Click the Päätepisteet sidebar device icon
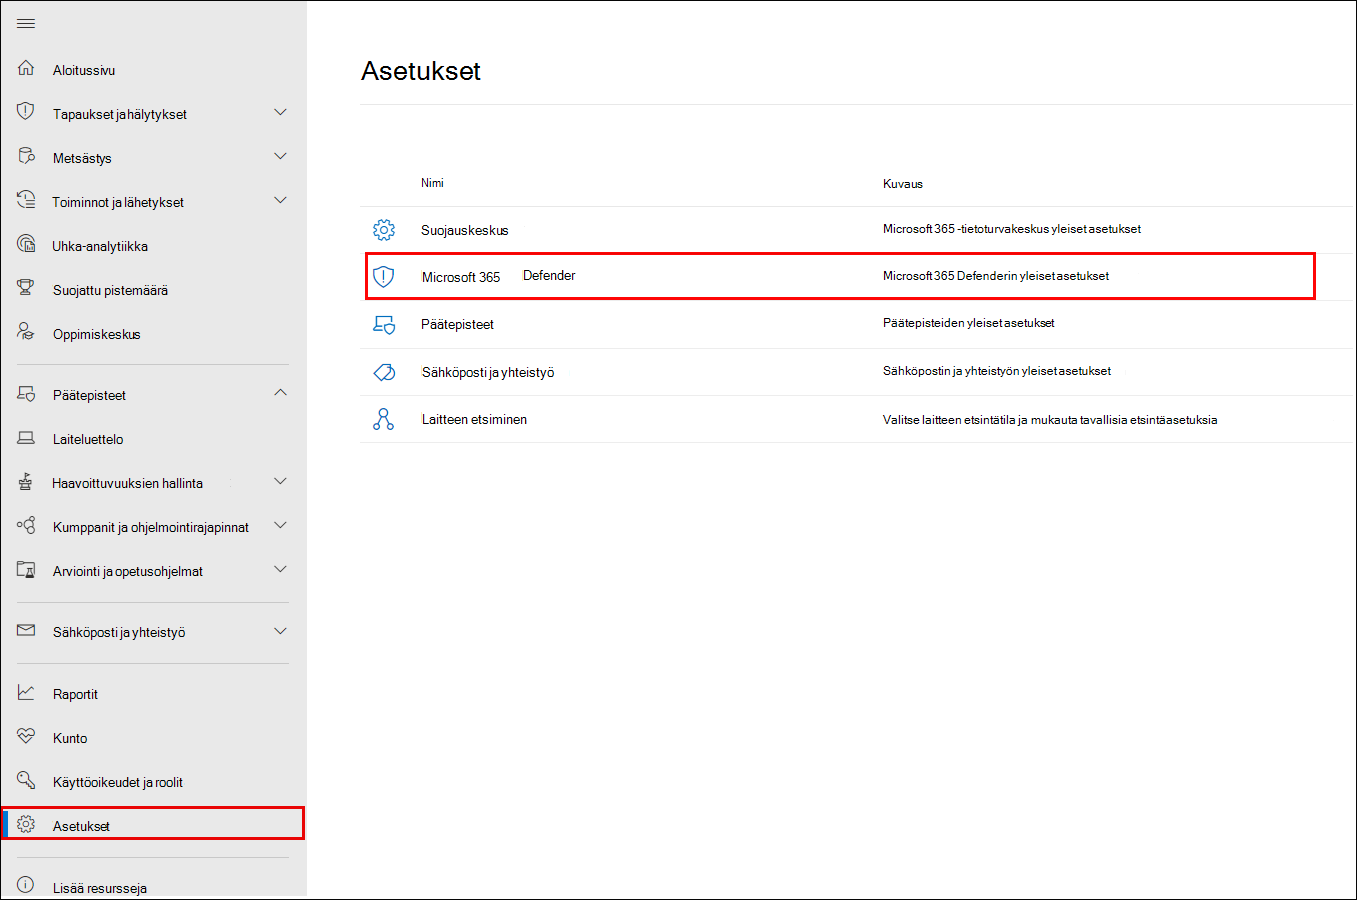 (26, 394)
